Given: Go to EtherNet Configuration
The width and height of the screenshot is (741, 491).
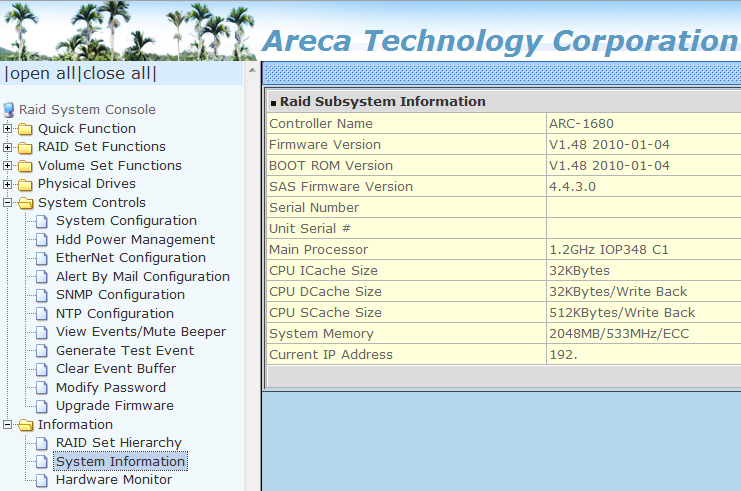Looking at the screenshot, I should (x=130, y=258).
